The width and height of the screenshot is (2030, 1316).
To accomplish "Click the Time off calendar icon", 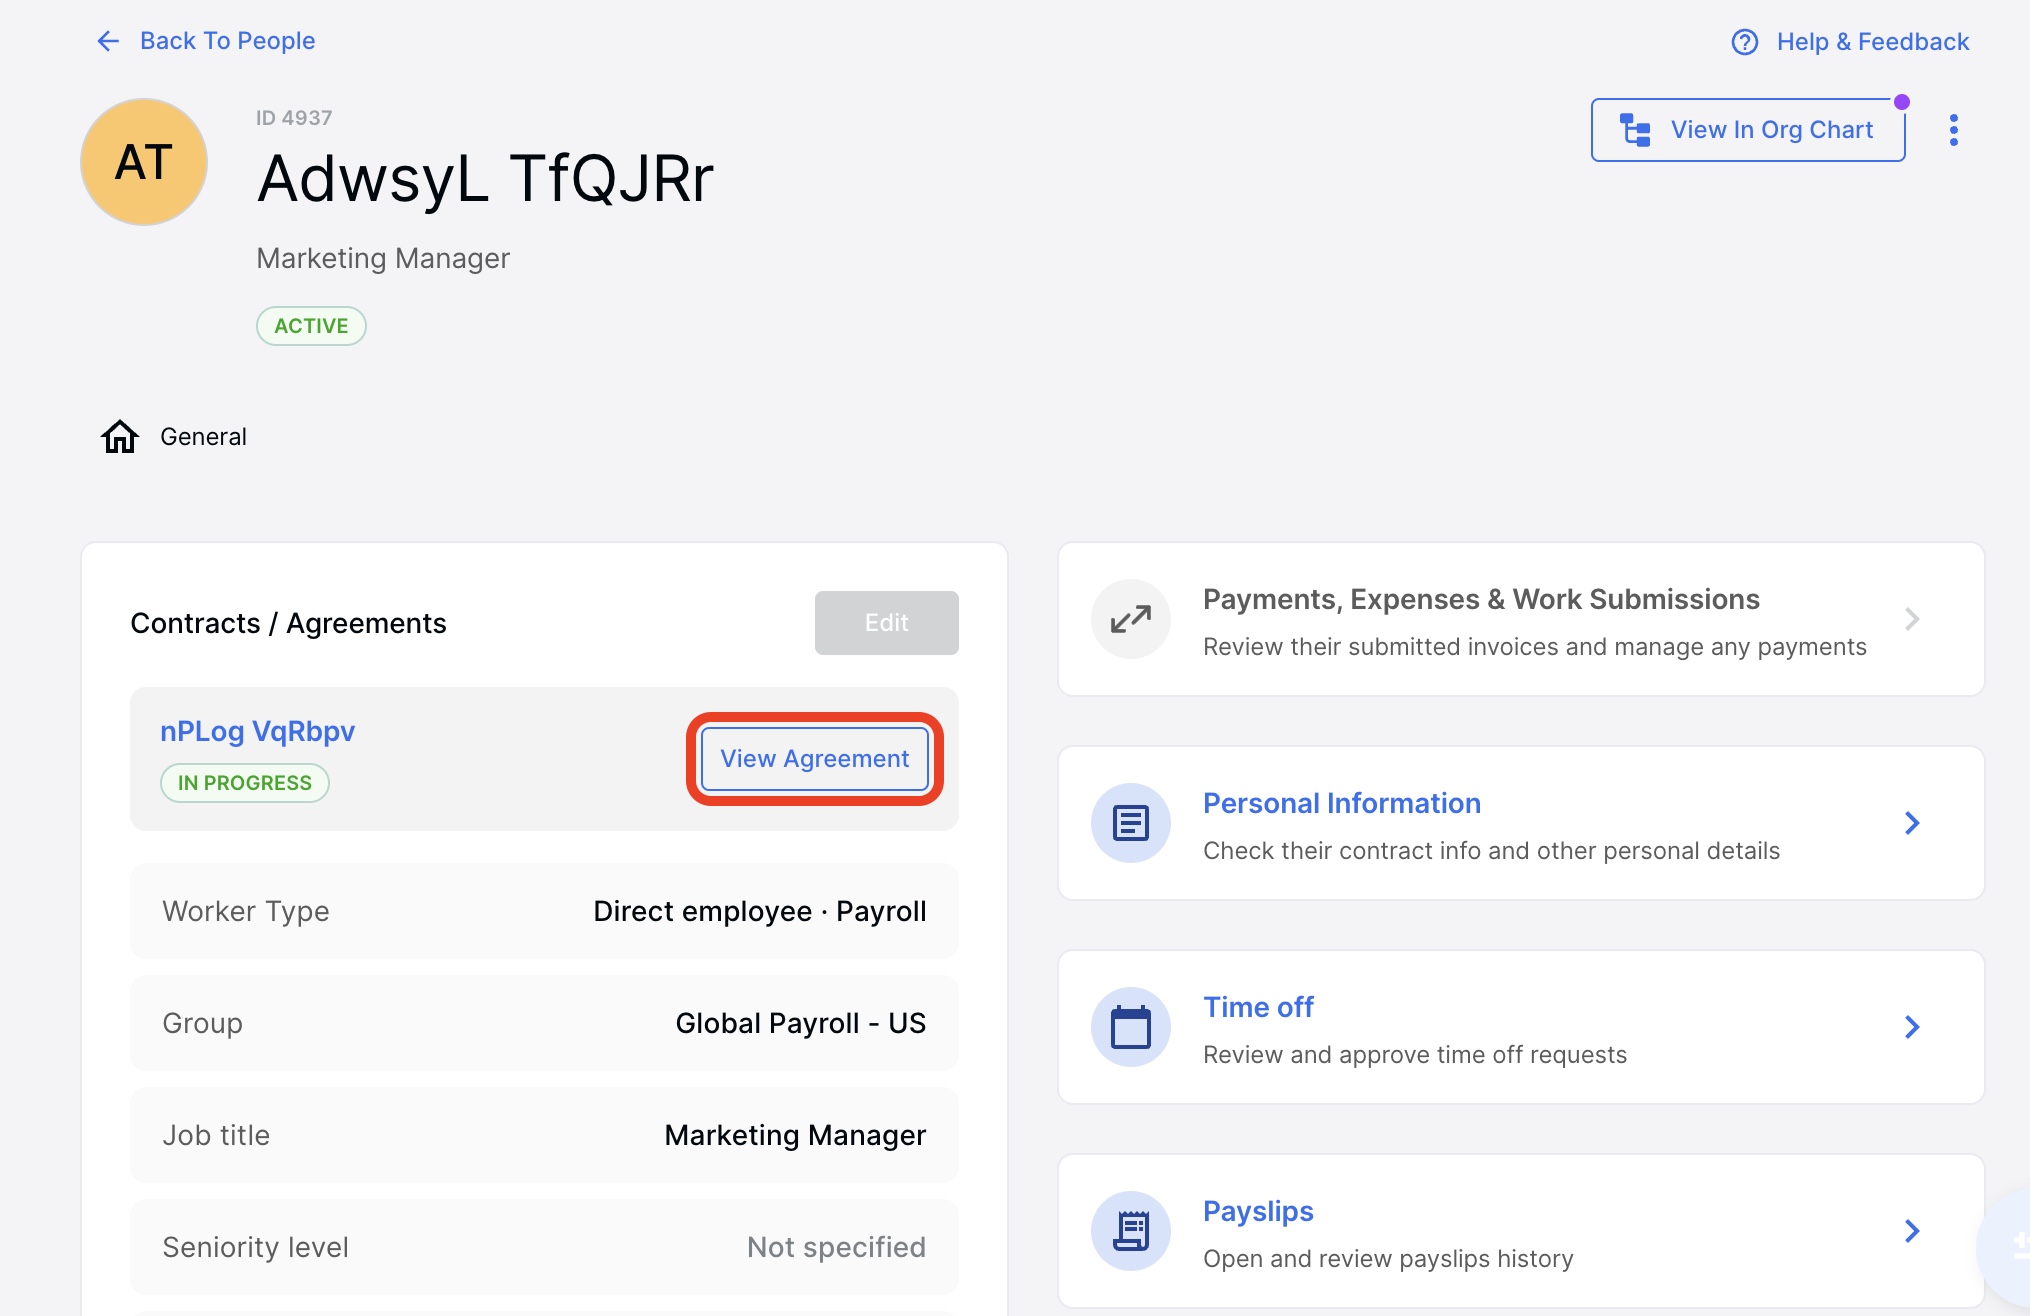I will pos(1131,1027).
